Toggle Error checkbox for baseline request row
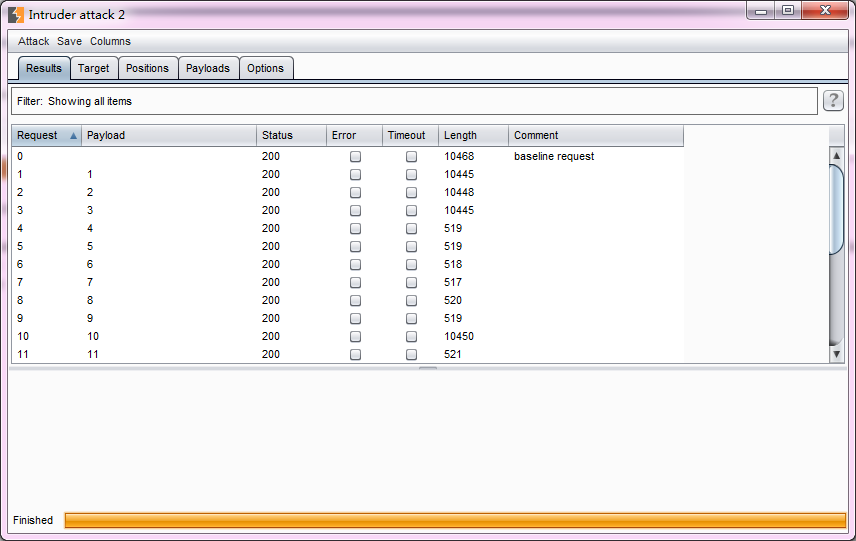Screen dimensions: 856x541 (355, 157)
